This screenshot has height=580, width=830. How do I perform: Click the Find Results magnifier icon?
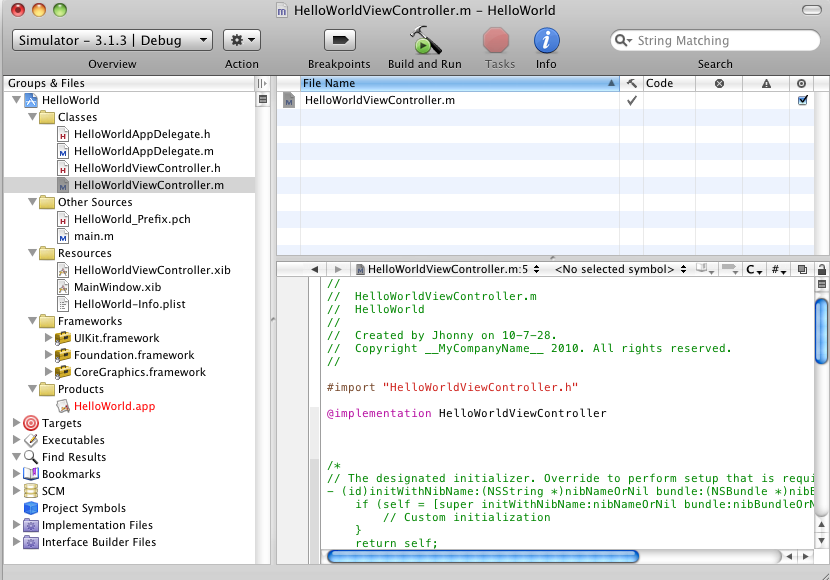tap(31, 457)
